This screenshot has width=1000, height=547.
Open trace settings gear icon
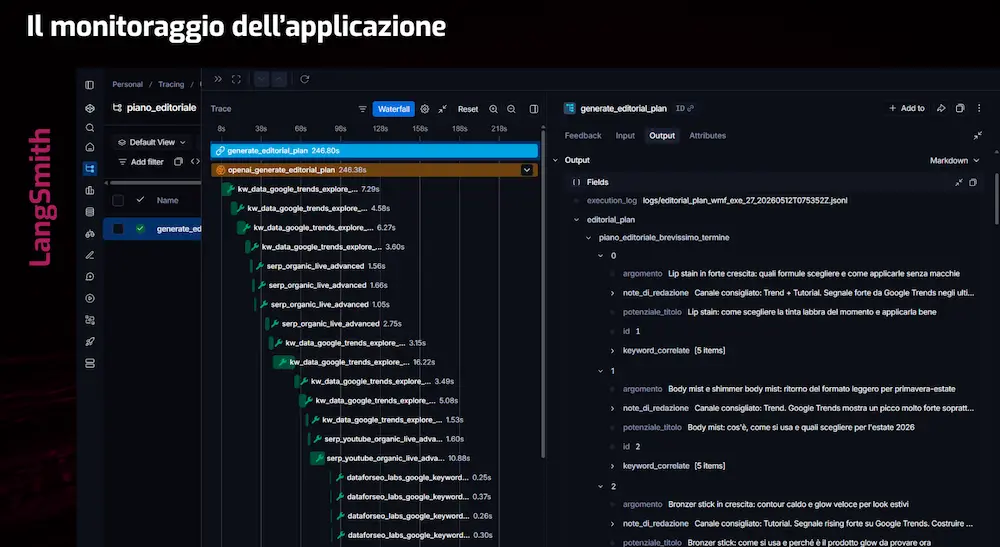(425, 109)
